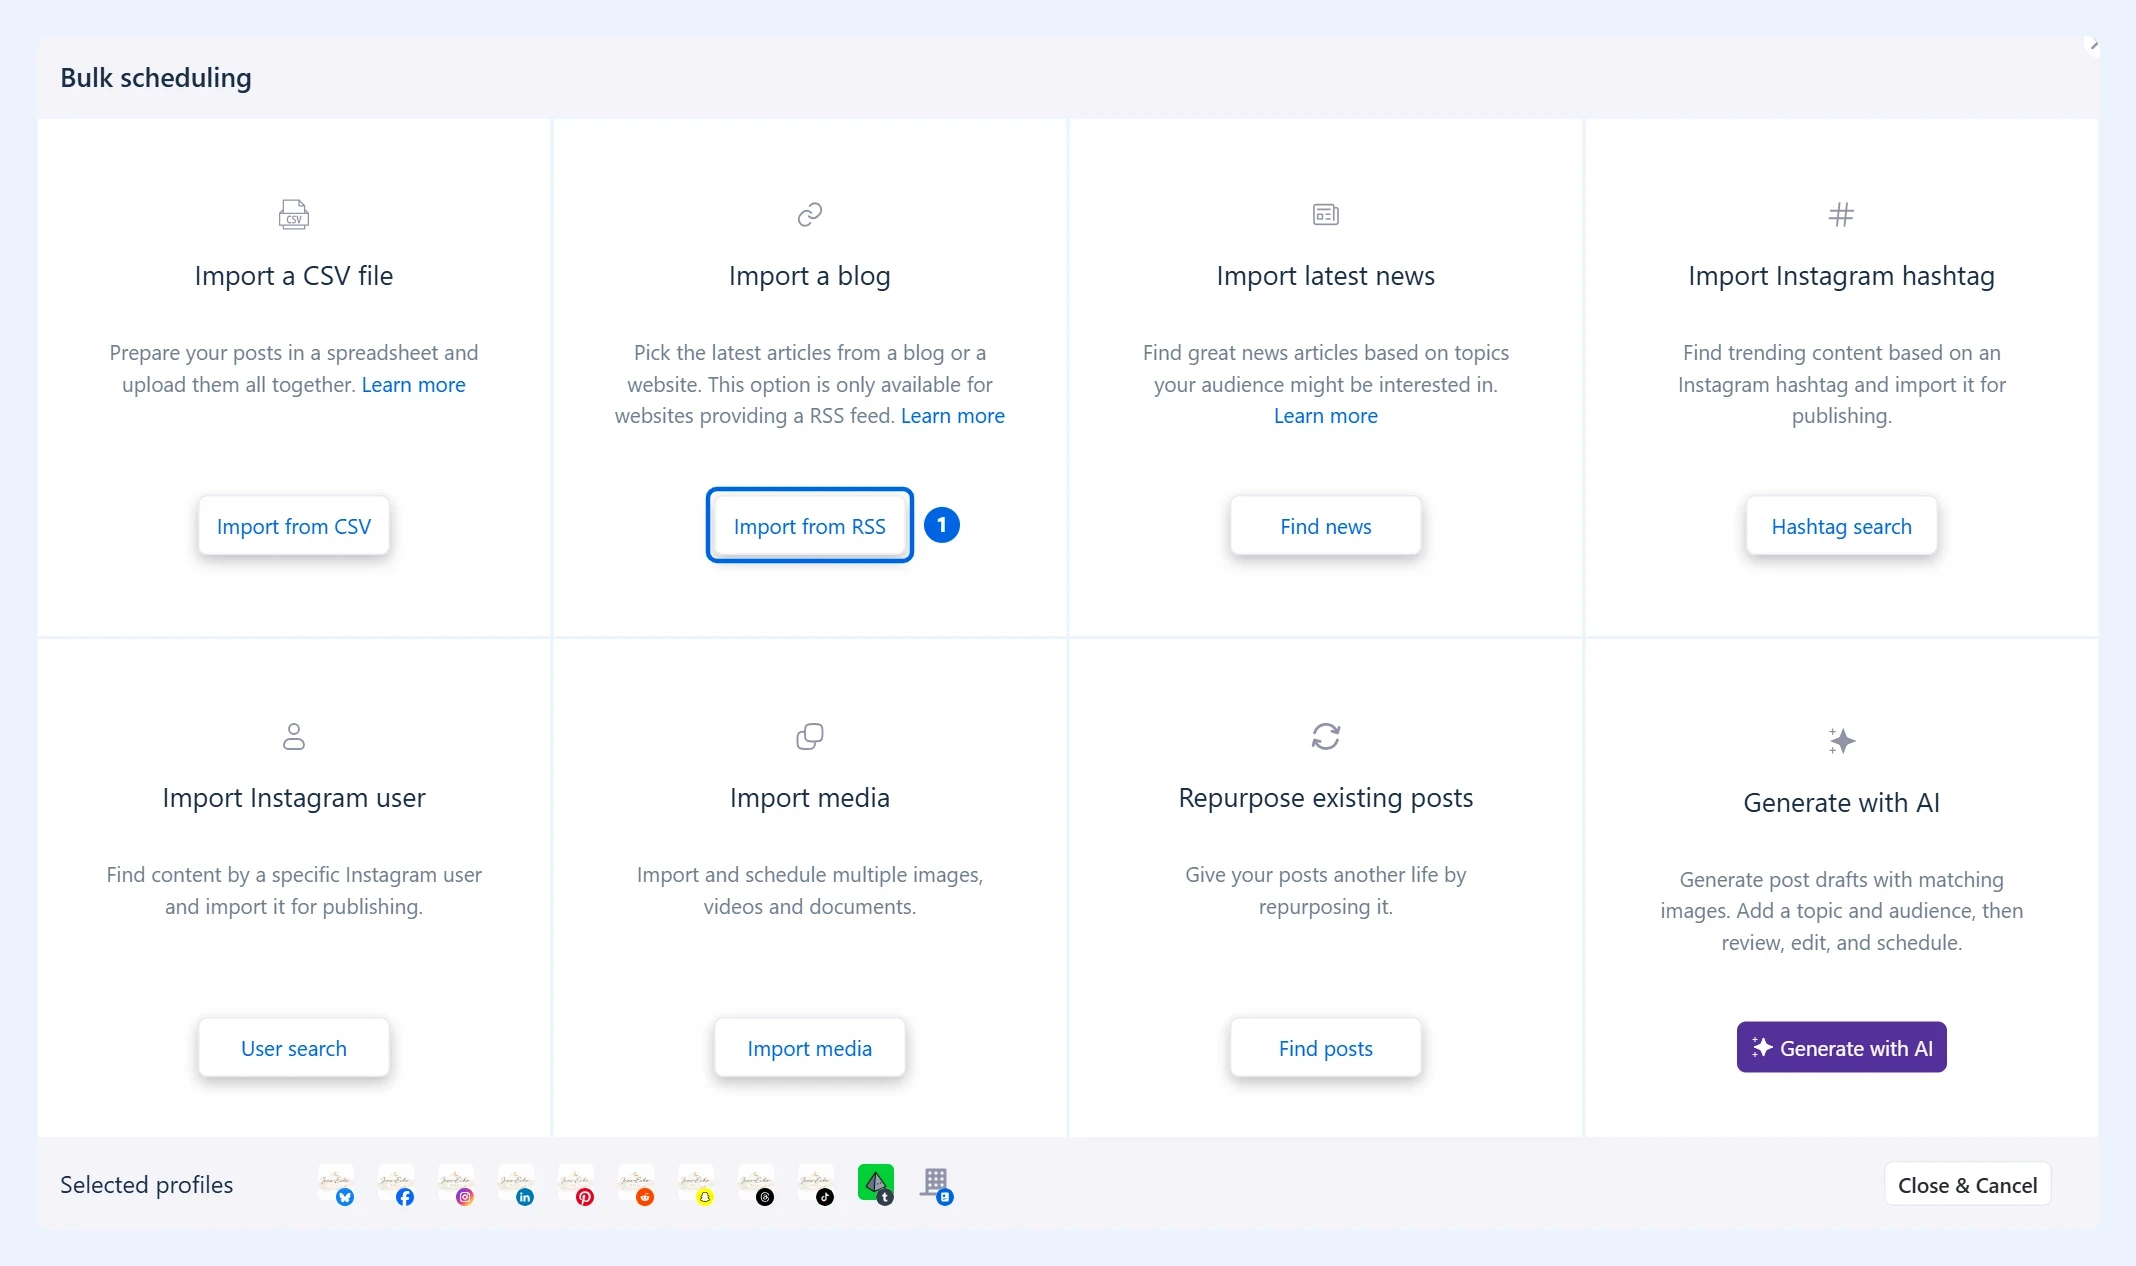
Task: Click the newspaper icon above Import latest news
Action: point(1326,214)
